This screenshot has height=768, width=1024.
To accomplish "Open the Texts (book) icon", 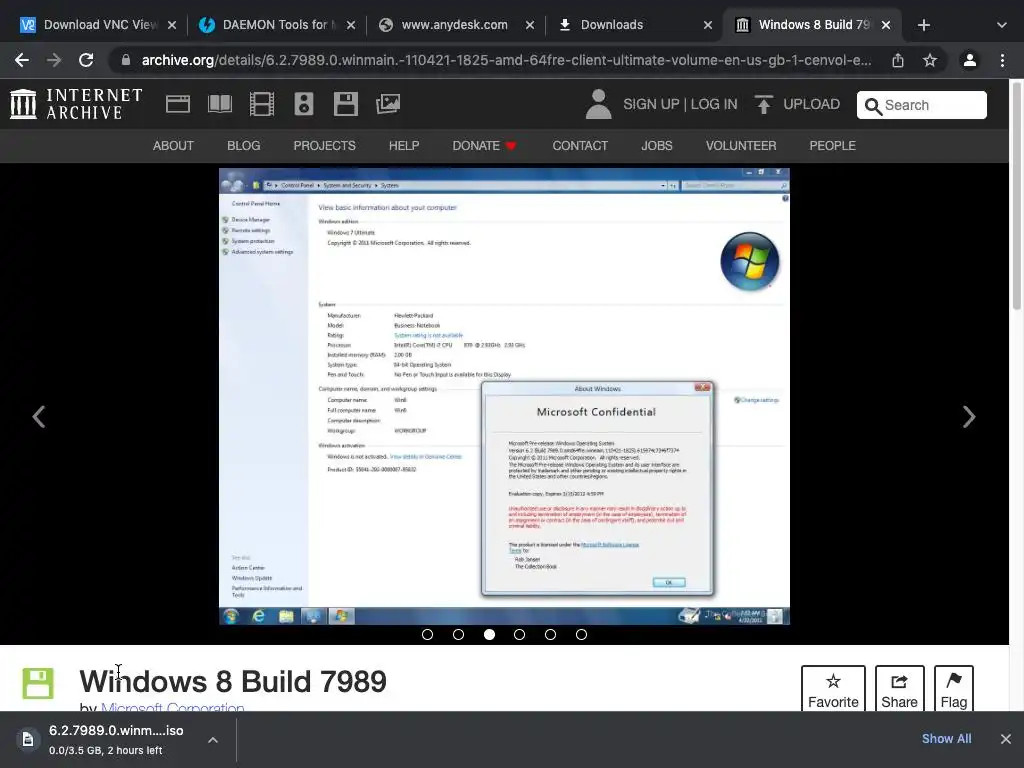I will click(220, 104).
